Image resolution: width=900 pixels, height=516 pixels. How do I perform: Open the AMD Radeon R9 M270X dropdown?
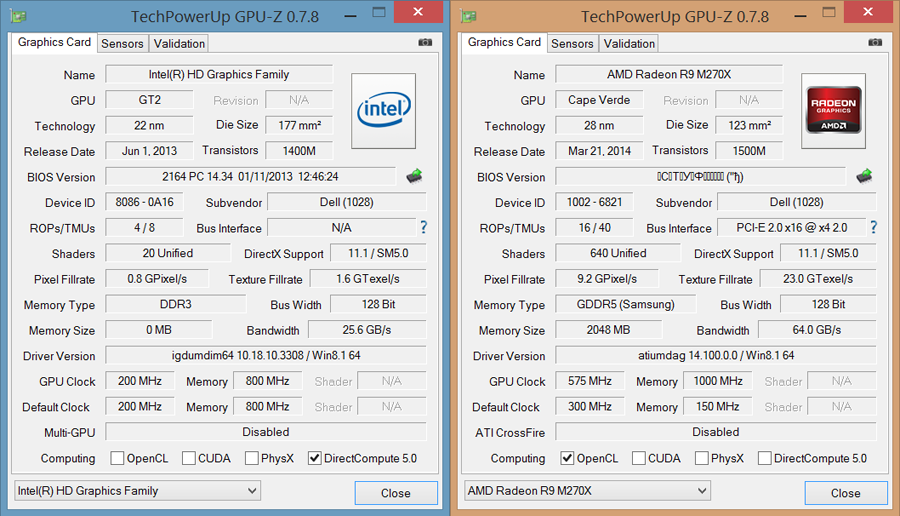coord(587,491)
